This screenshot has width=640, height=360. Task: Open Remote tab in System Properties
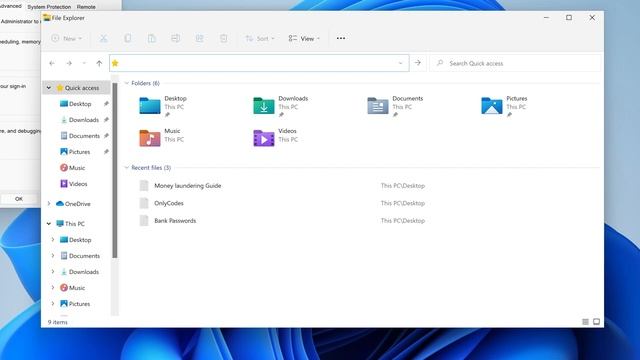(86, 7)
